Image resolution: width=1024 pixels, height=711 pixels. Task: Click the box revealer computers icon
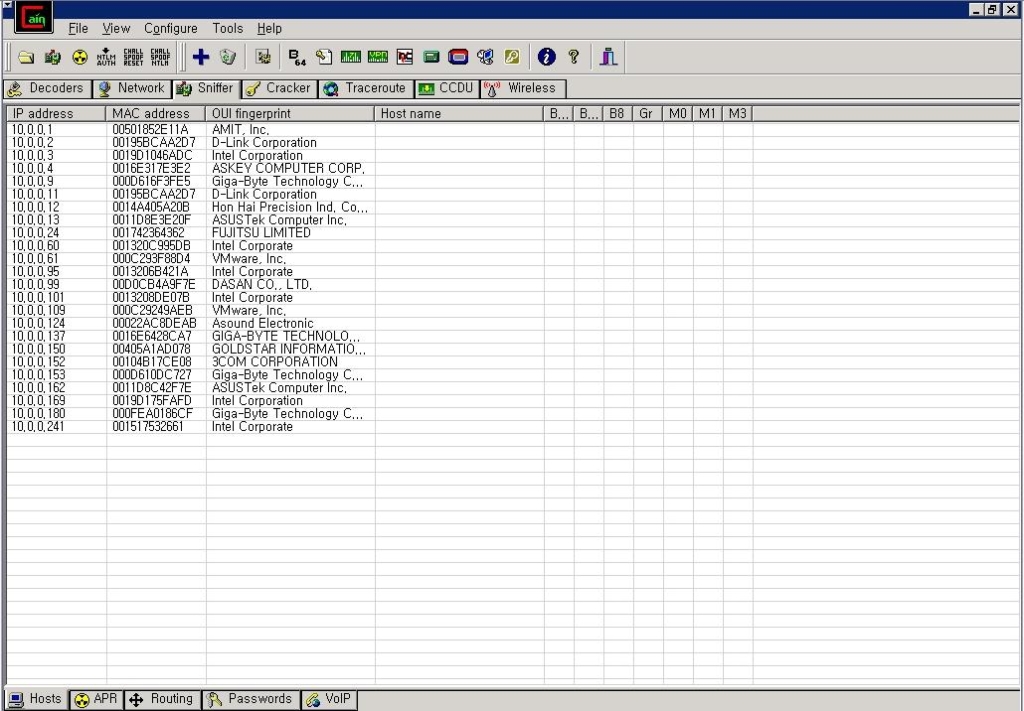[485, 57]
